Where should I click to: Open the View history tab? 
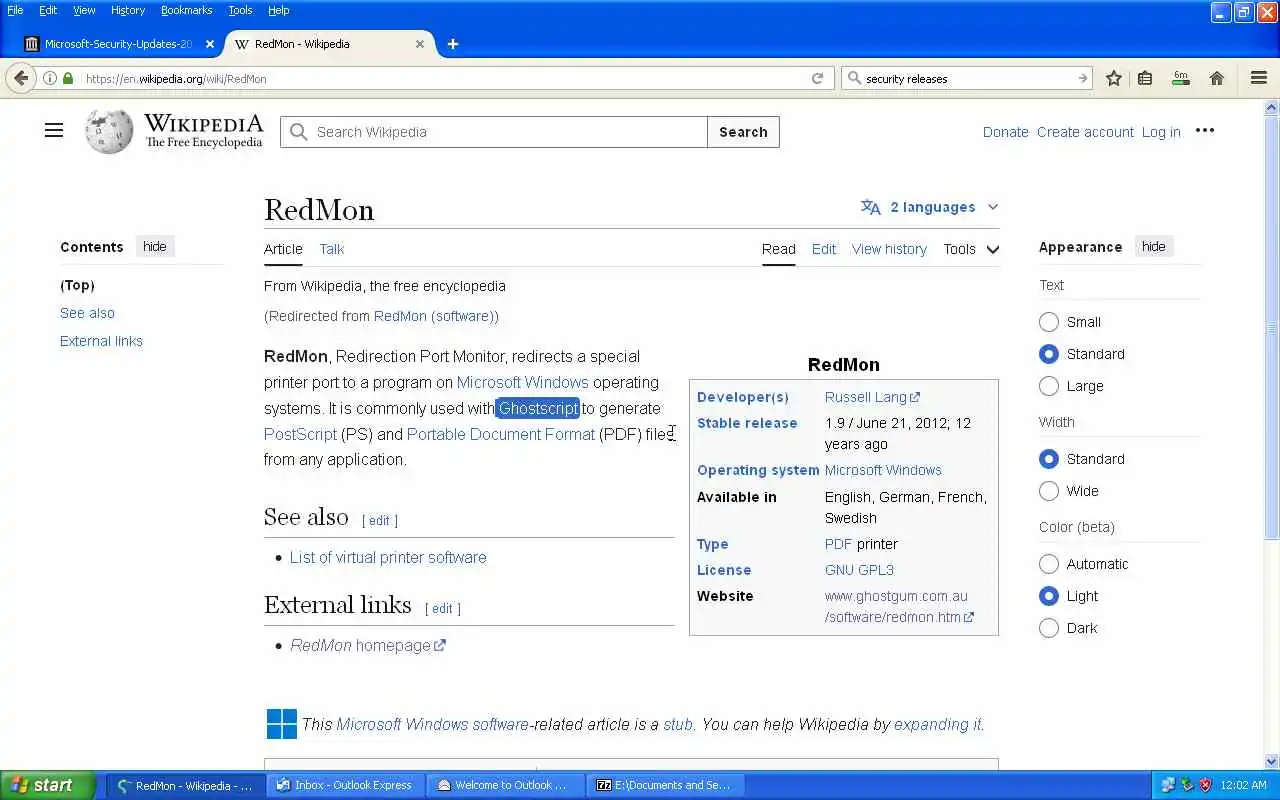click(889, 249)
